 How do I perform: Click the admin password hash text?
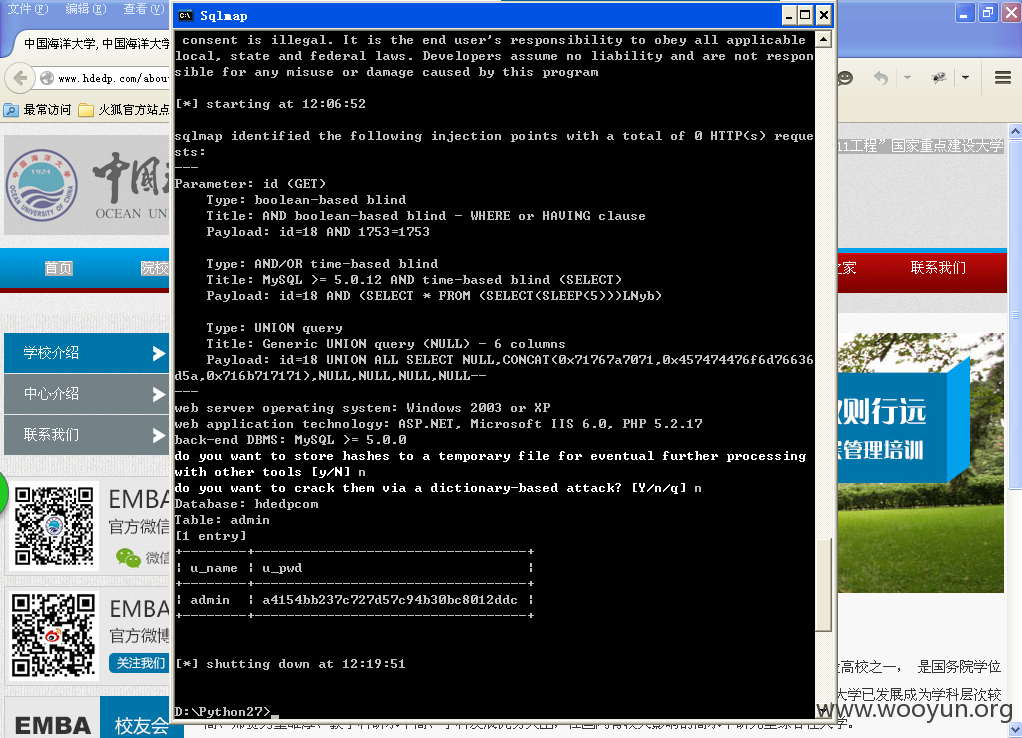coord(390,600)
